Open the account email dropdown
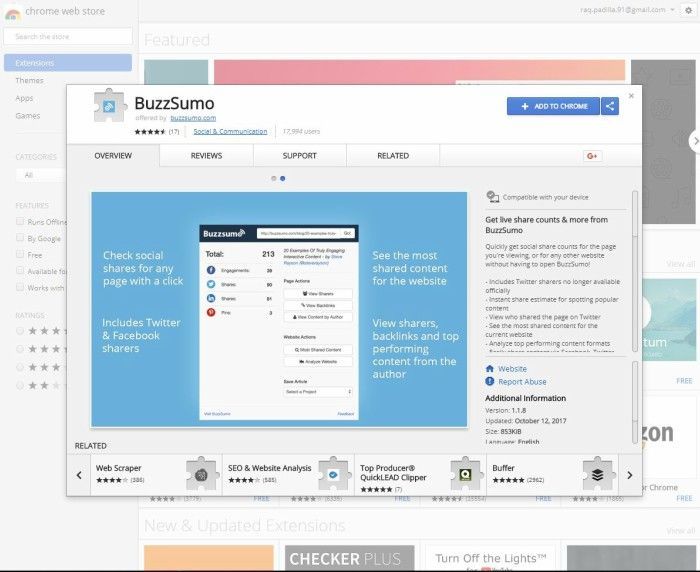 coord(628,10)
